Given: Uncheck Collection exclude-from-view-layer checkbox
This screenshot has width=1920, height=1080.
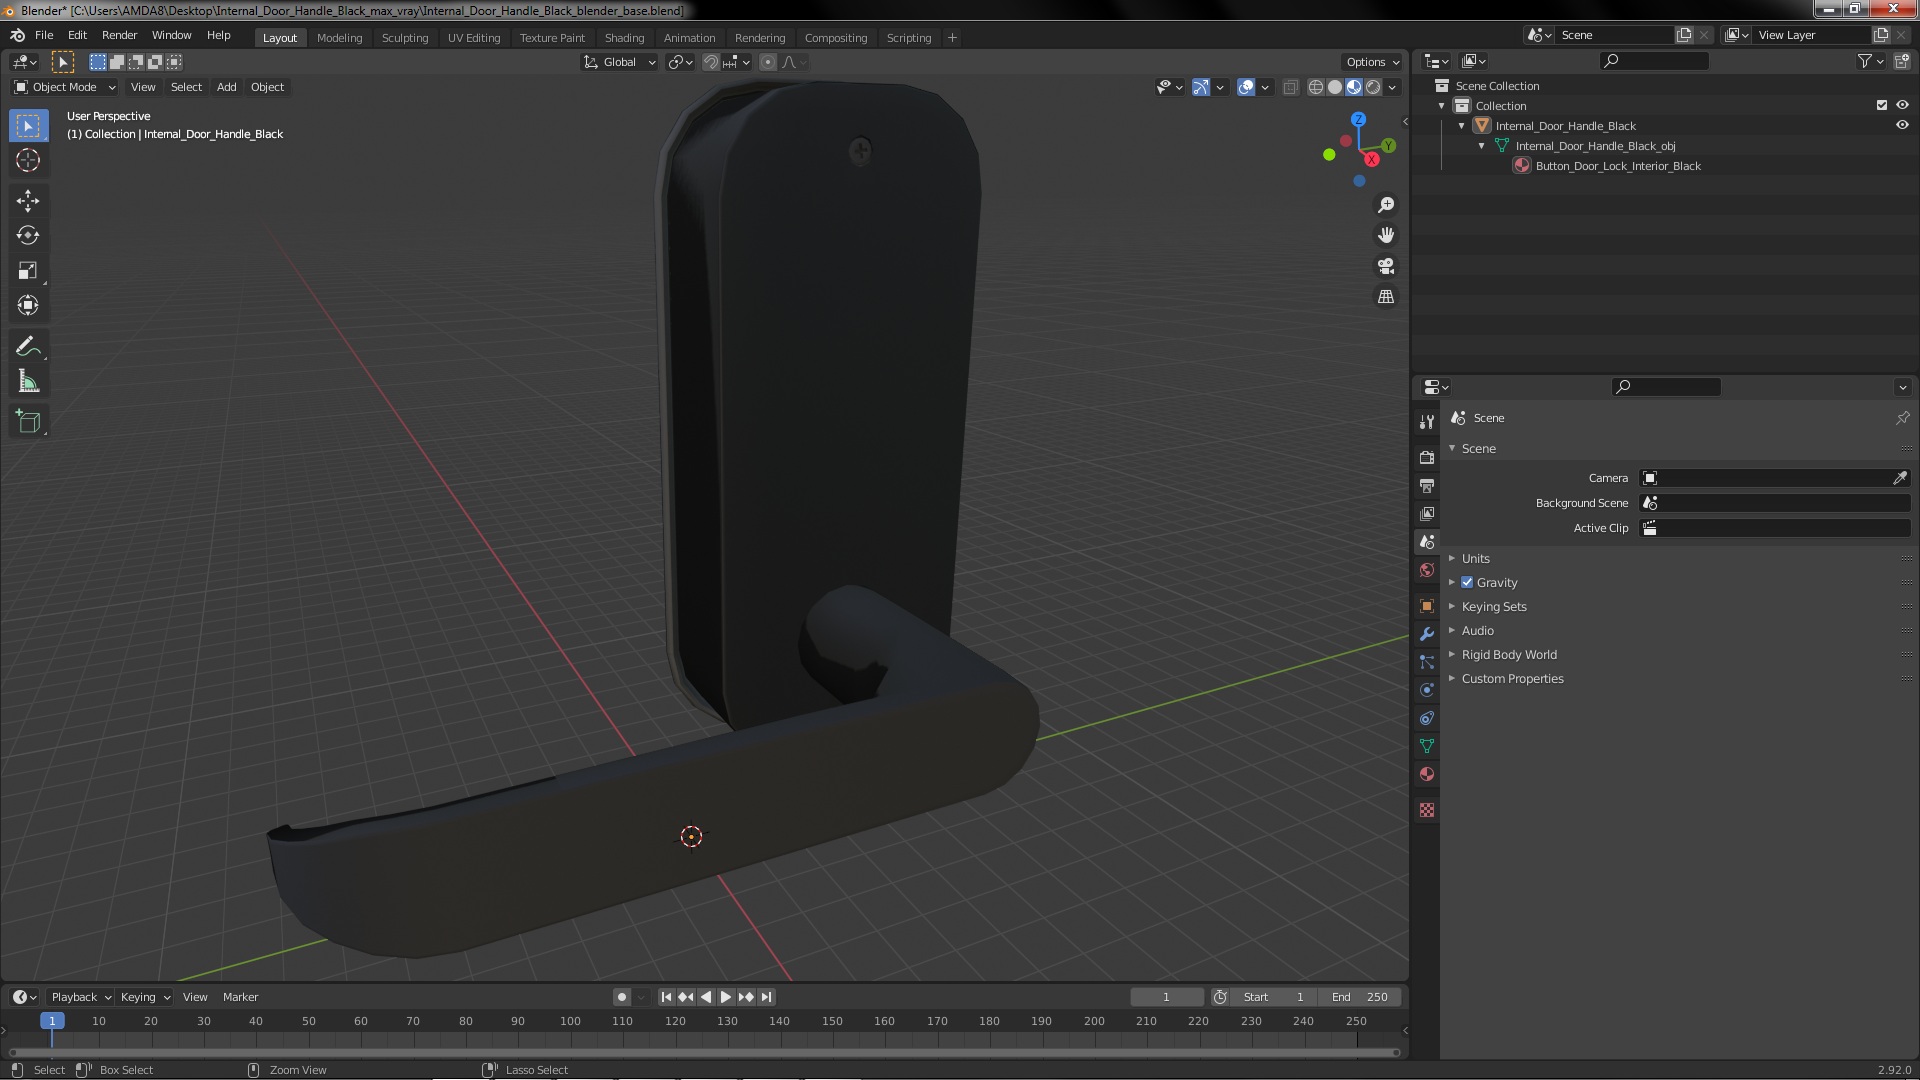Looking at the screenshot, I should pos(1882,105).
